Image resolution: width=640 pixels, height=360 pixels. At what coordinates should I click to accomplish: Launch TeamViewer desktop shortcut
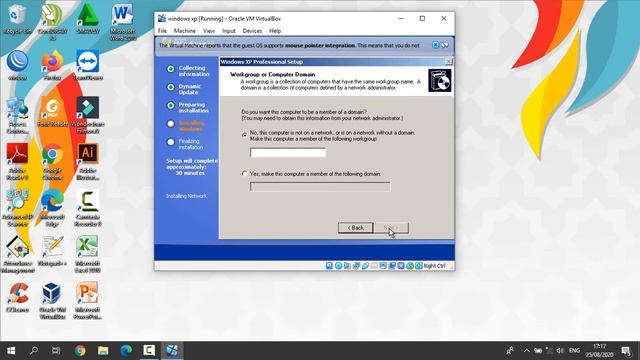click(87, 65)
